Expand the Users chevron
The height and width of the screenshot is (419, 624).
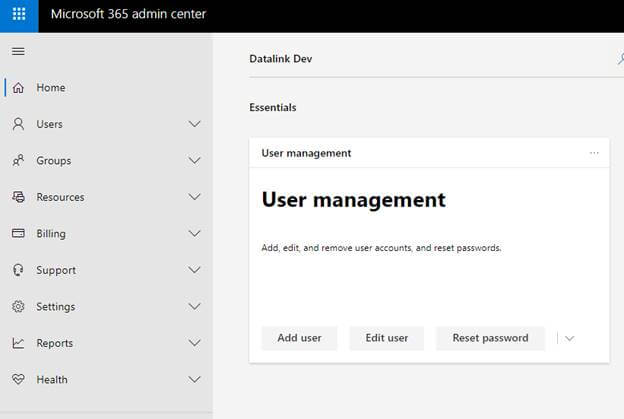(x=194, y=124)
